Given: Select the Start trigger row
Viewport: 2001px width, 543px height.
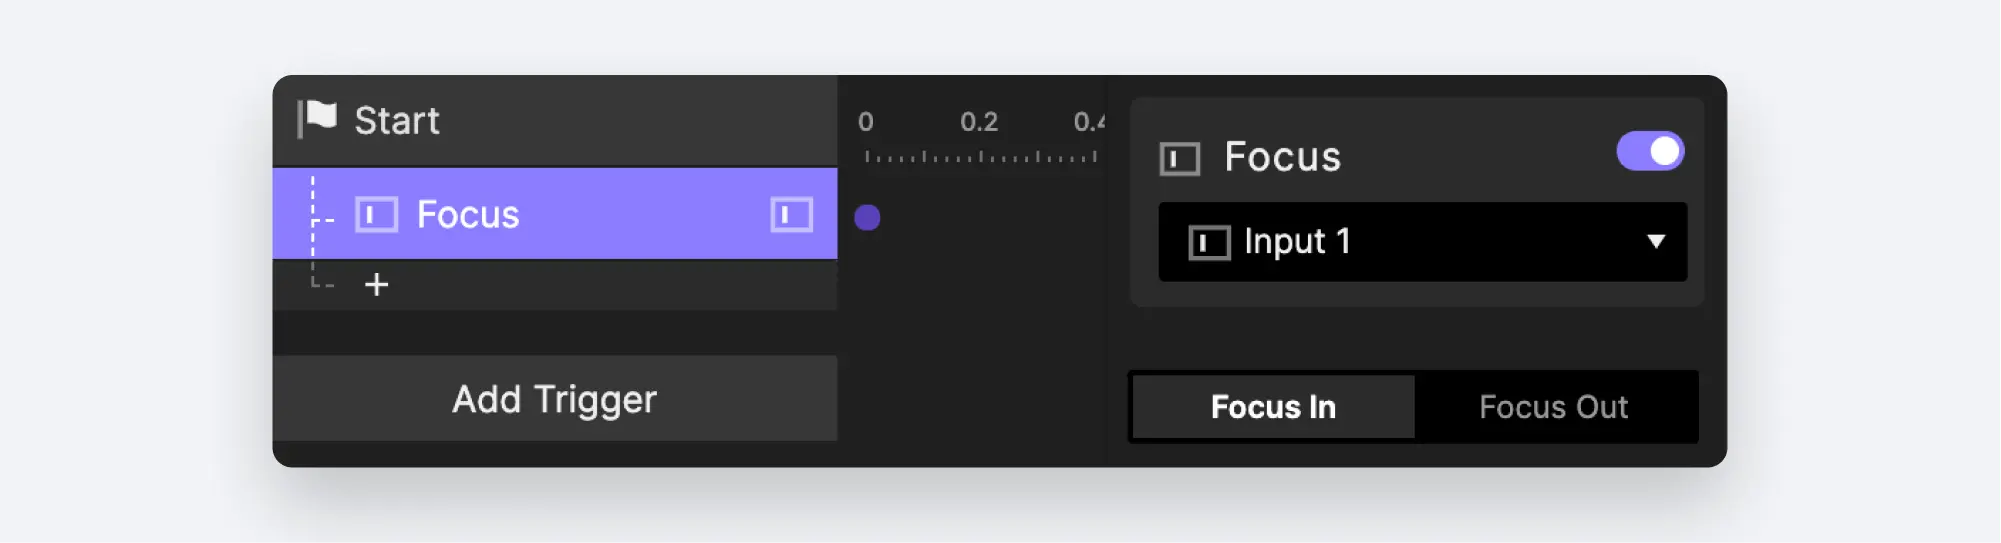Looking at the screenshot, I should click(x=555, y=120).
